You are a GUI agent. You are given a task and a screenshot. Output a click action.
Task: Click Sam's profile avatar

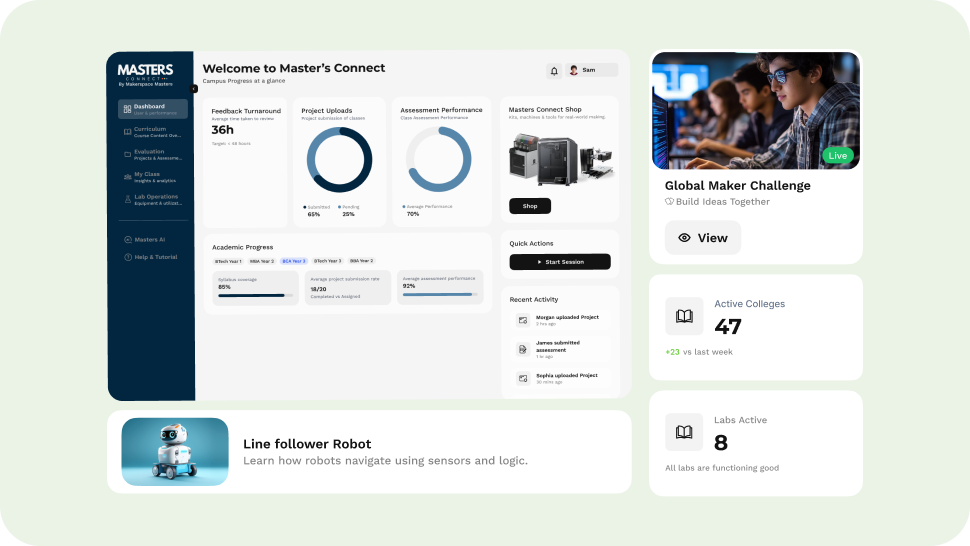[573, 70]
